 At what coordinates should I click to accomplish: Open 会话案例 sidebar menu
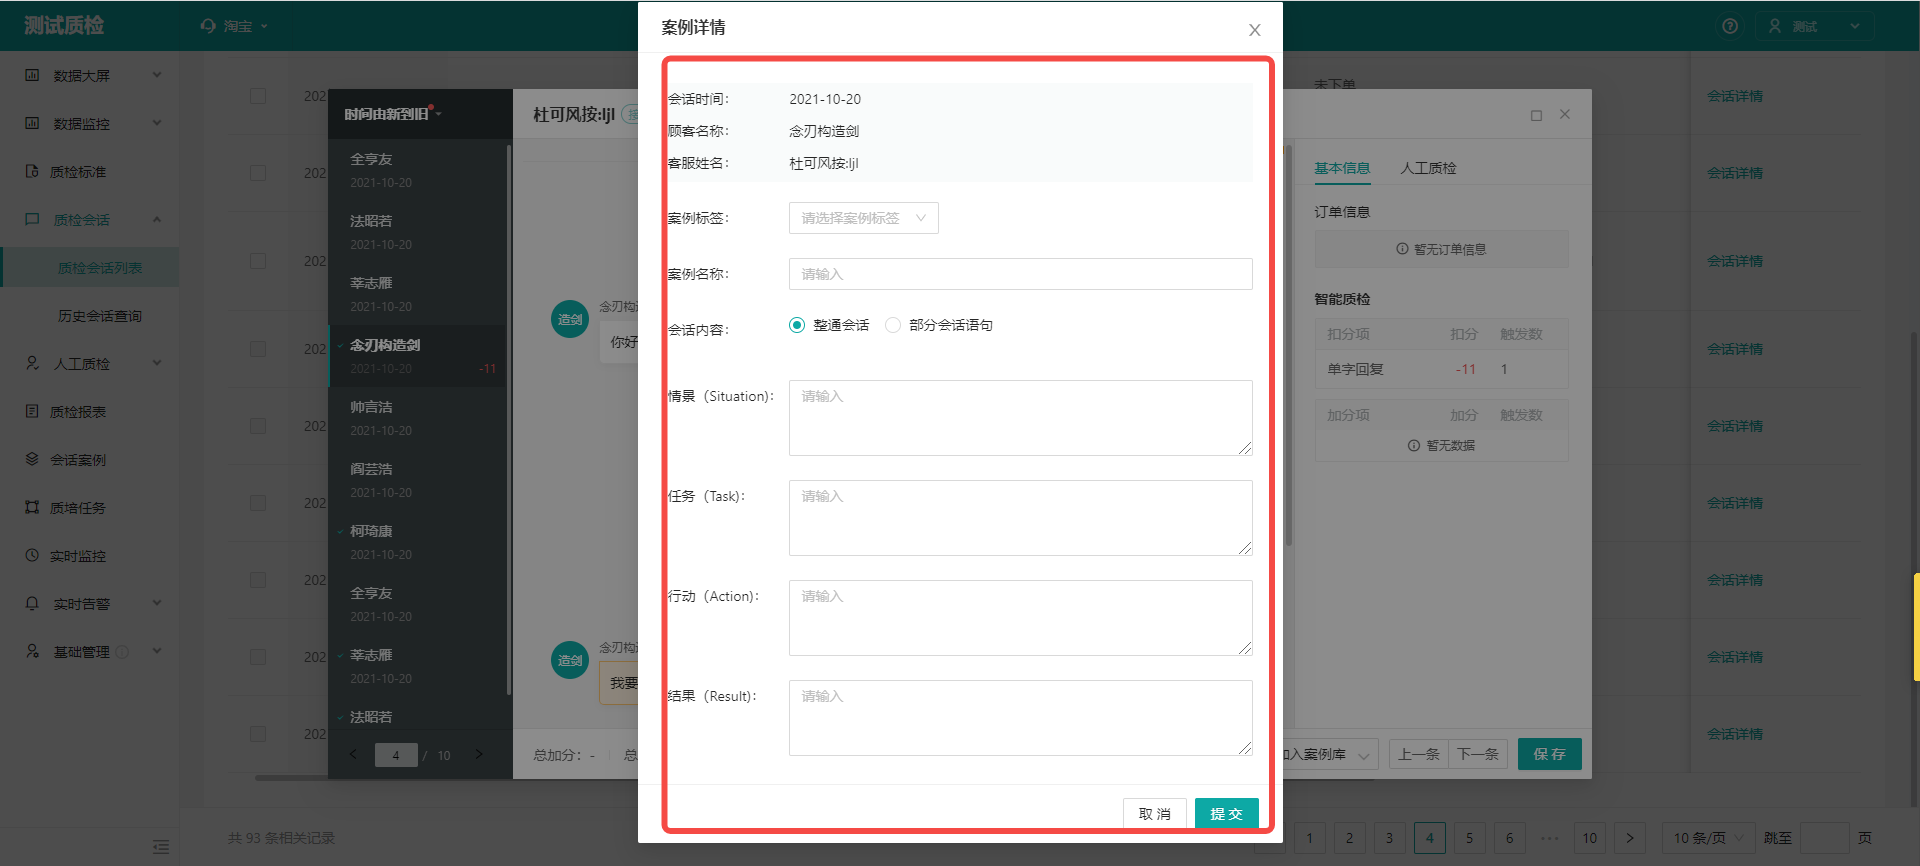coord(78,460)
